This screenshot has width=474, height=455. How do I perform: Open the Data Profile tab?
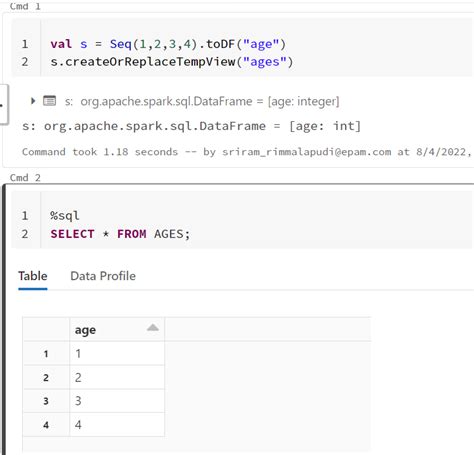103,276
